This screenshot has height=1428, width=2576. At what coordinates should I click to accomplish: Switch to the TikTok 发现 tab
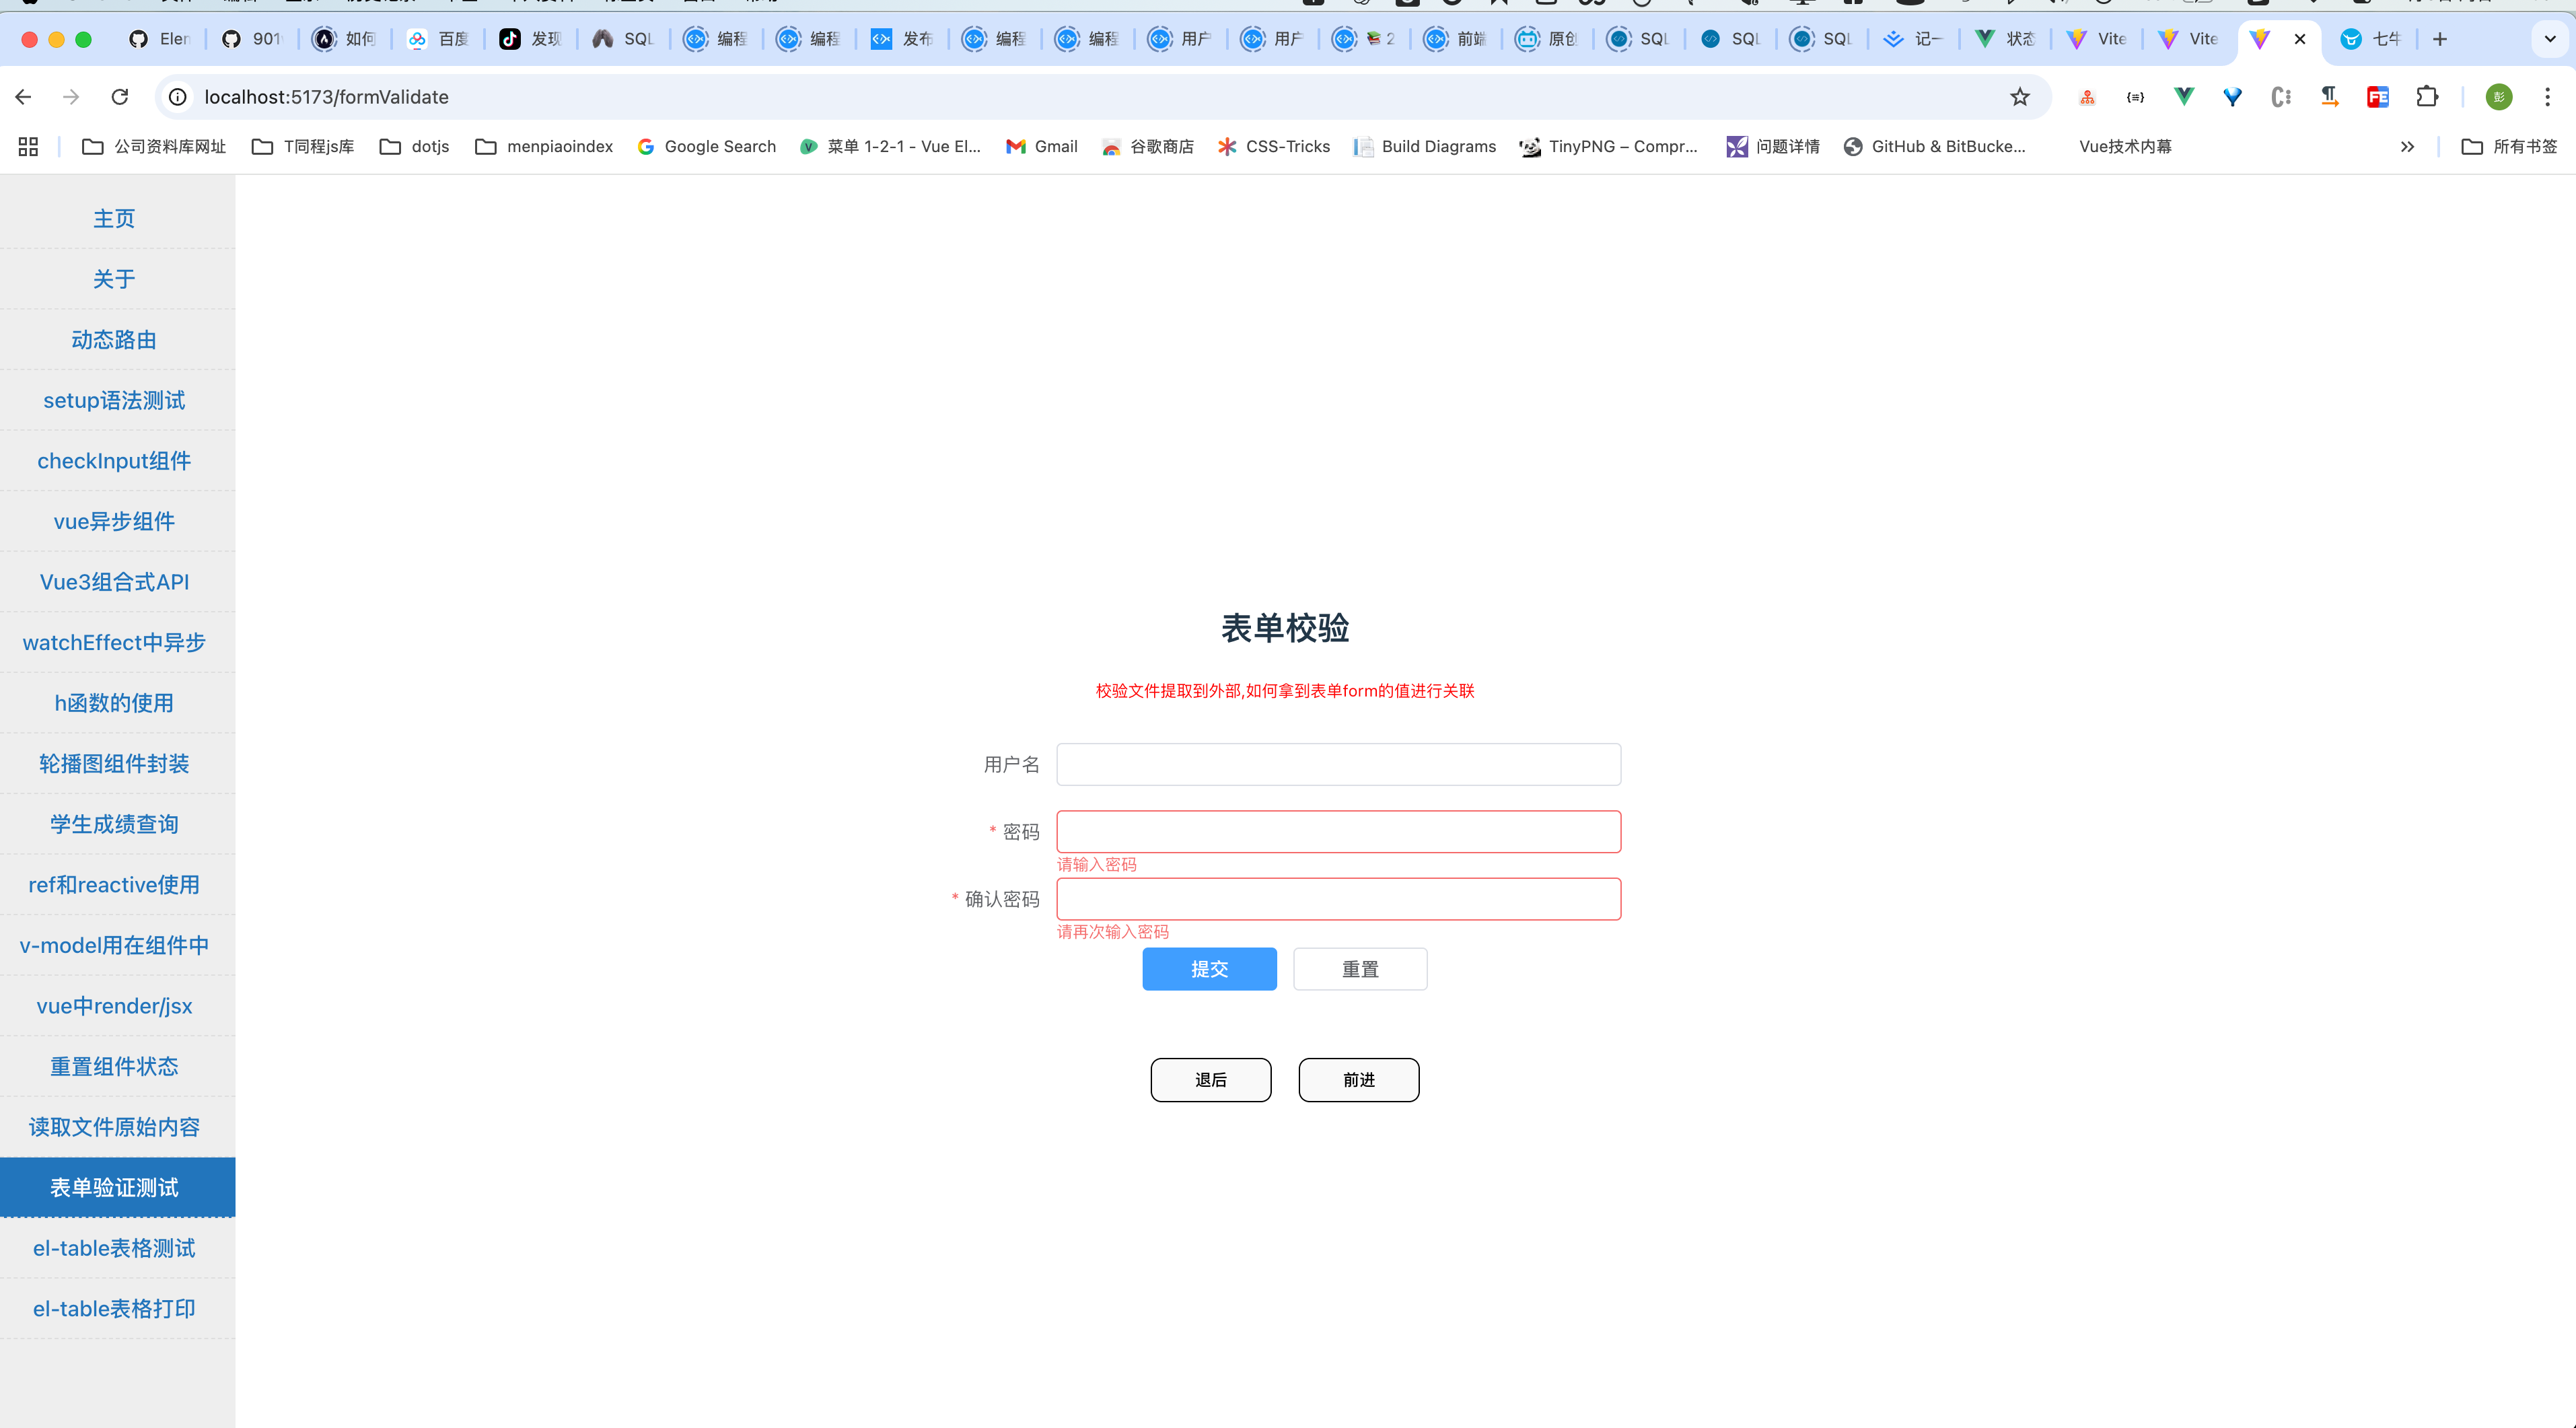[x=531, y=39]
